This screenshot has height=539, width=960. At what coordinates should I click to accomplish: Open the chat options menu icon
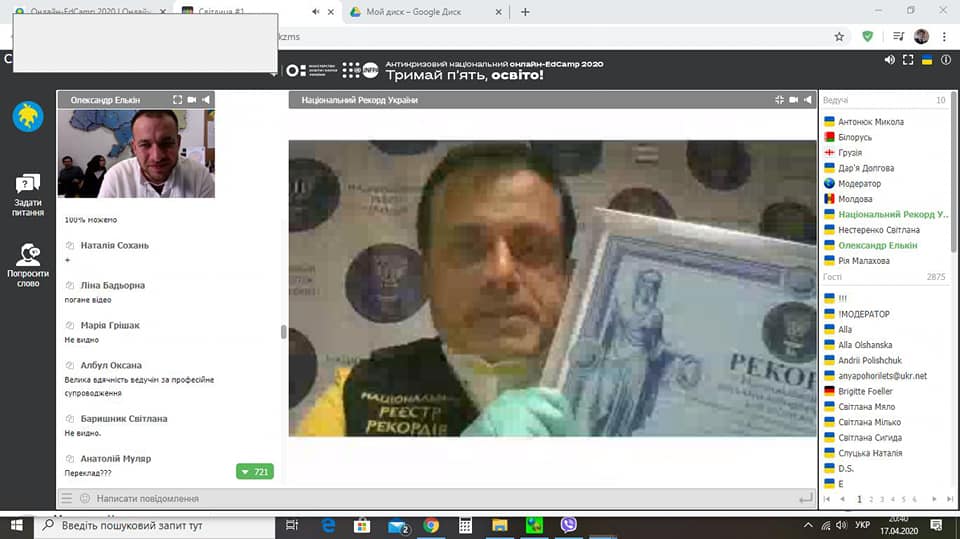tap(66, 498)
